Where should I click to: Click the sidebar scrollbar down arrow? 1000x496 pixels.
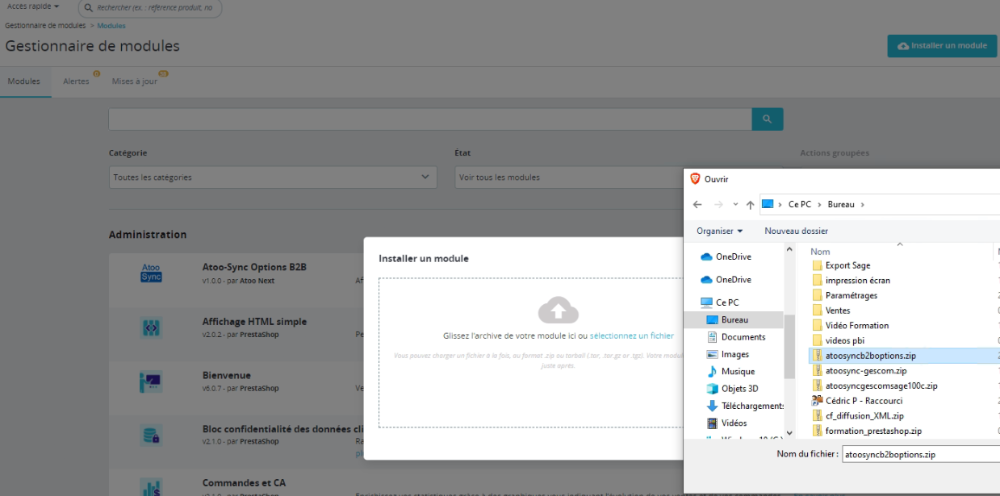tap(790, 432)
